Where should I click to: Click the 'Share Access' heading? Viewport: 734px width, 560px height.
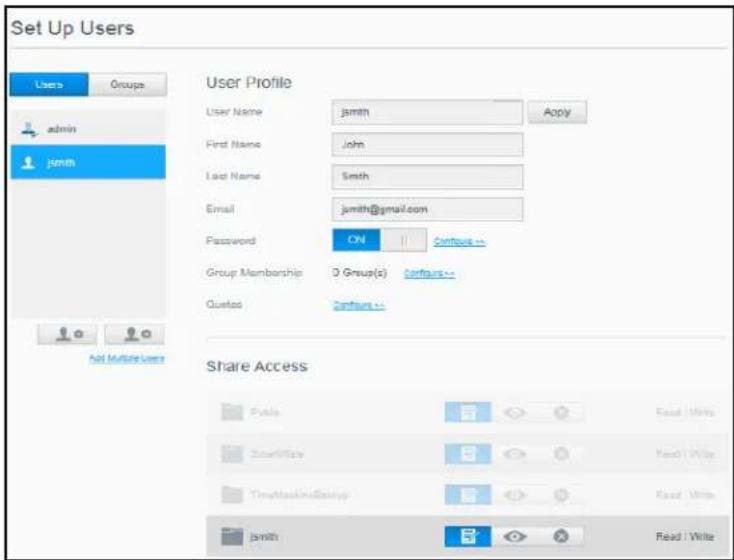click(257, 366)
